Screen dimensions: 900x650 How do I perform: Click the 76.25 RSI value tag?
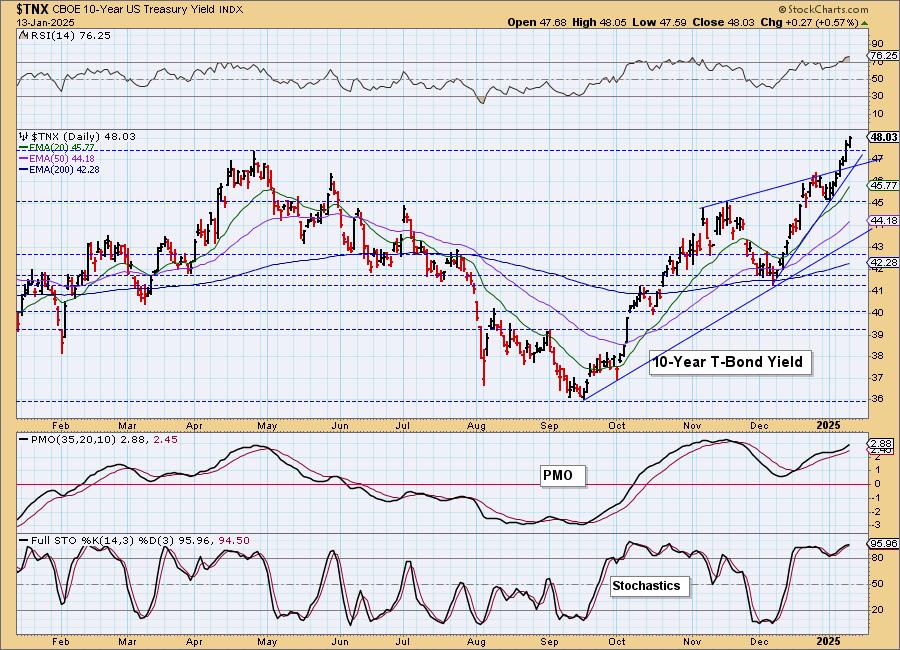[883, 56]
